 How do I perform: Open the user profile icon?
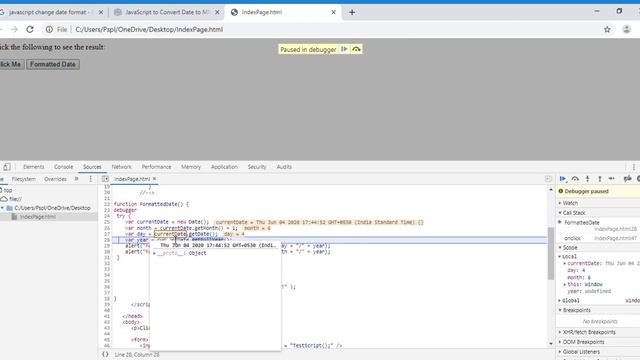click(x=627, y=29)
